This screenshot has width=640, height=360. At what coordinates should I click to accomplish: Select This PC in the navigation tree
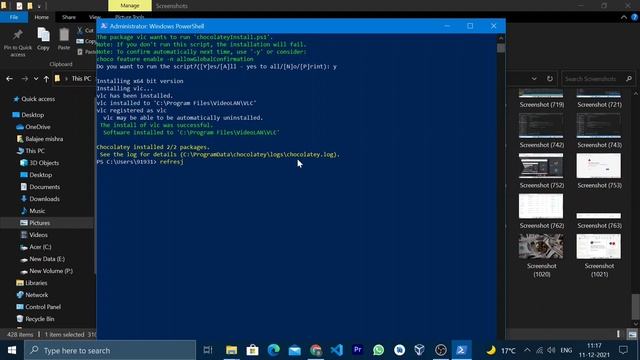tap(35, 151)
